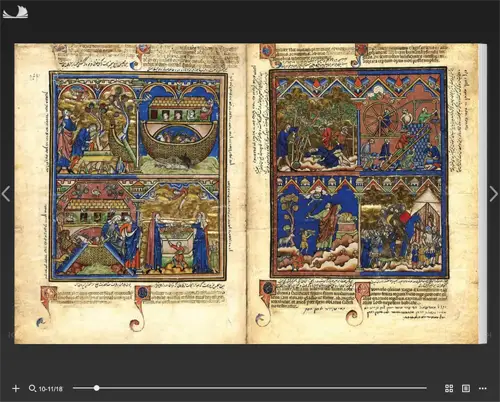The width and height of the screenshot is (500, 402).
Task: Click the magnifier search icon
Action: [x=32, y=388]
